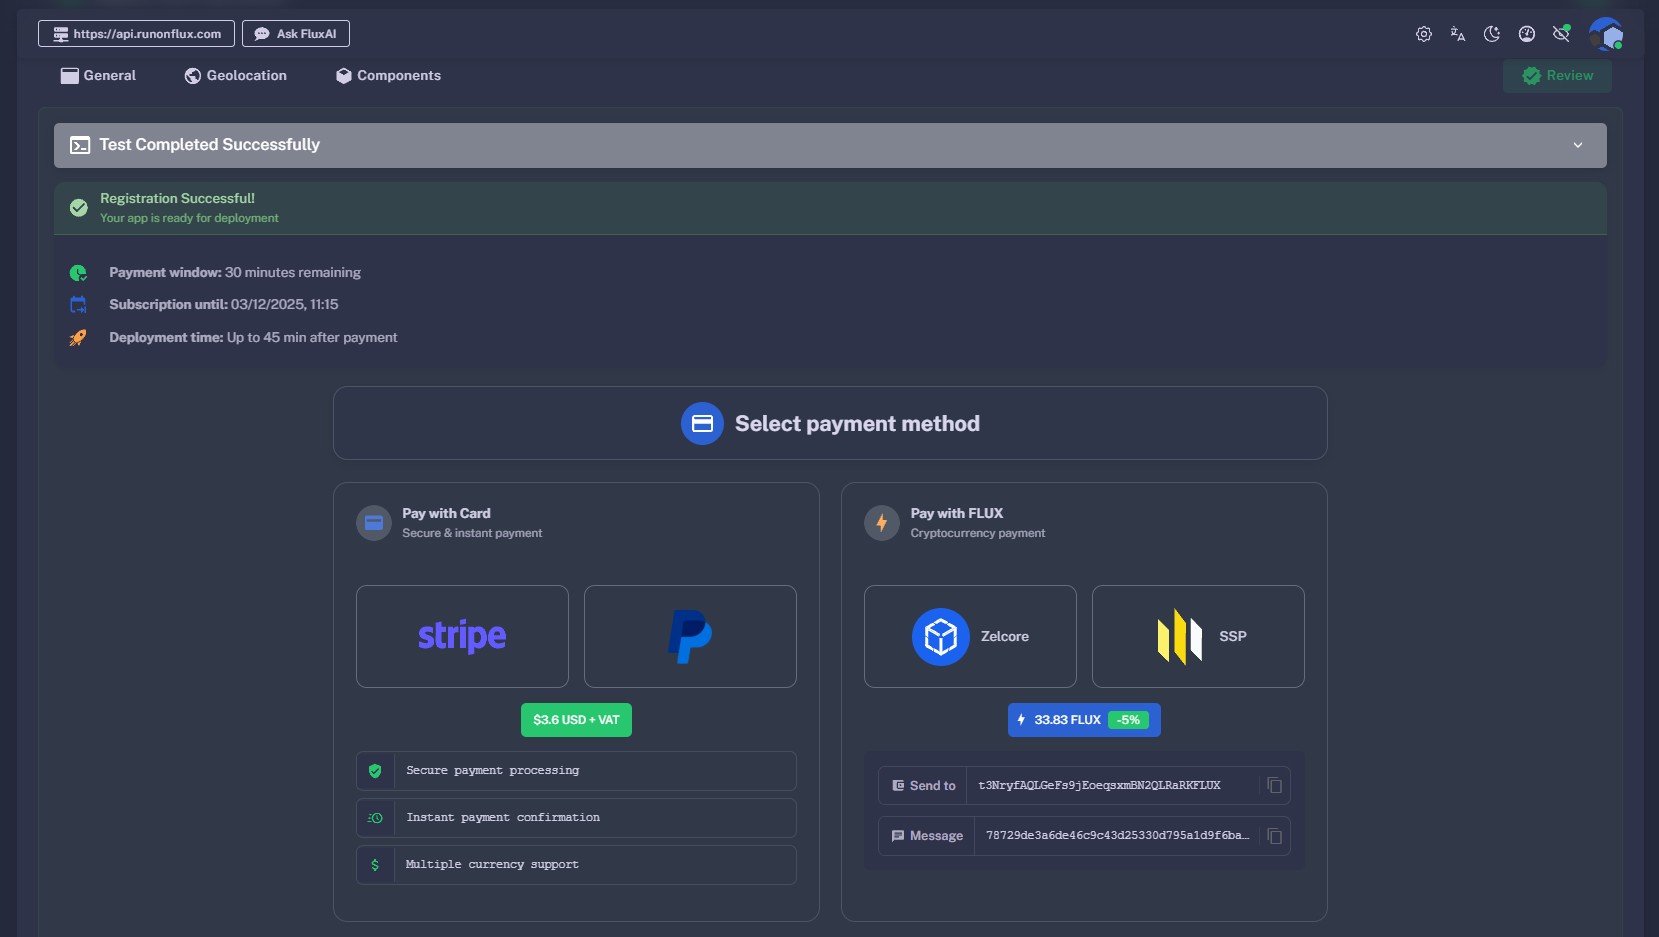Click the Ask FluxAI button
The image size is (1659, 937).
[x=295, y=34]
